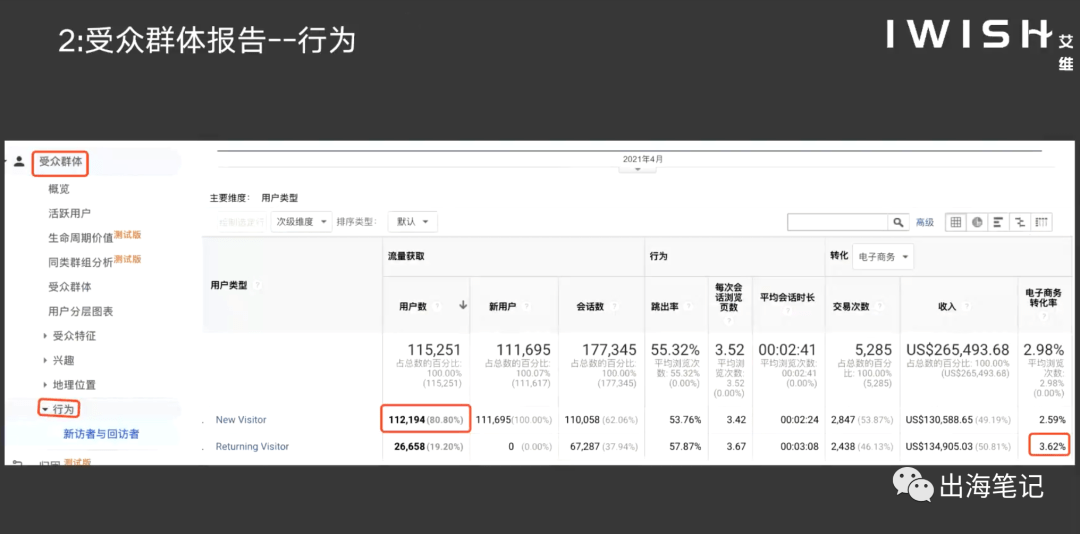This screenshot has height=534, width=1080.
Task: Click the audience person icon in sidebar
Action: pyautogui.click(x=19, y=161)
